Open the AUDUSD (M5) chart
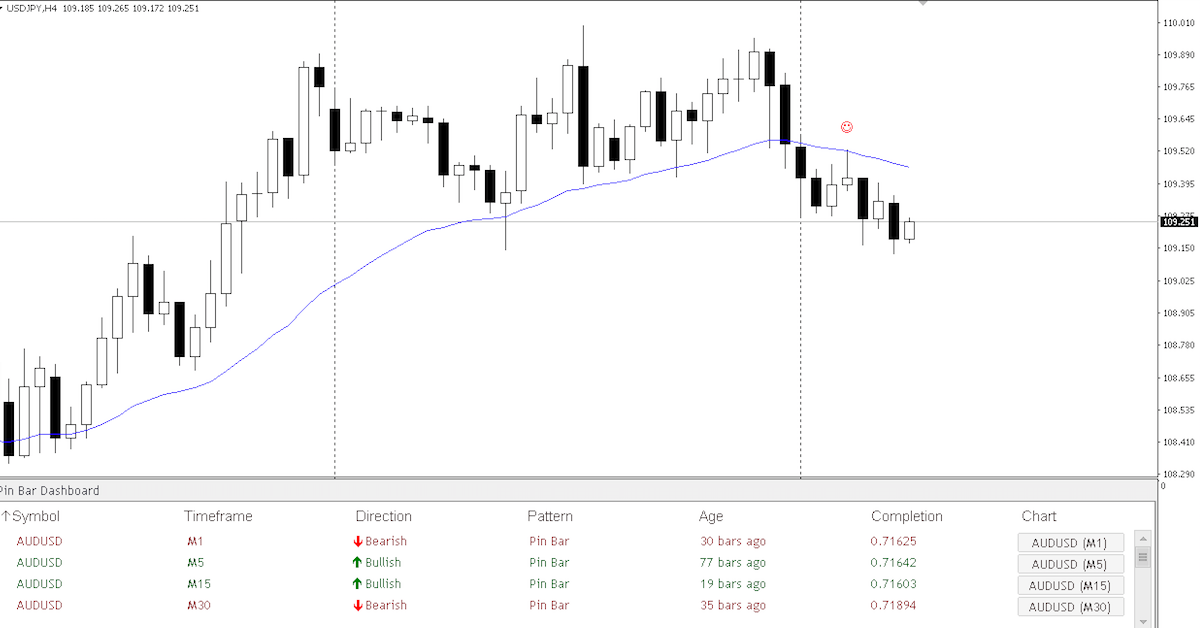The height and width of the screenshot is (628, 1200). point(1070,563)
